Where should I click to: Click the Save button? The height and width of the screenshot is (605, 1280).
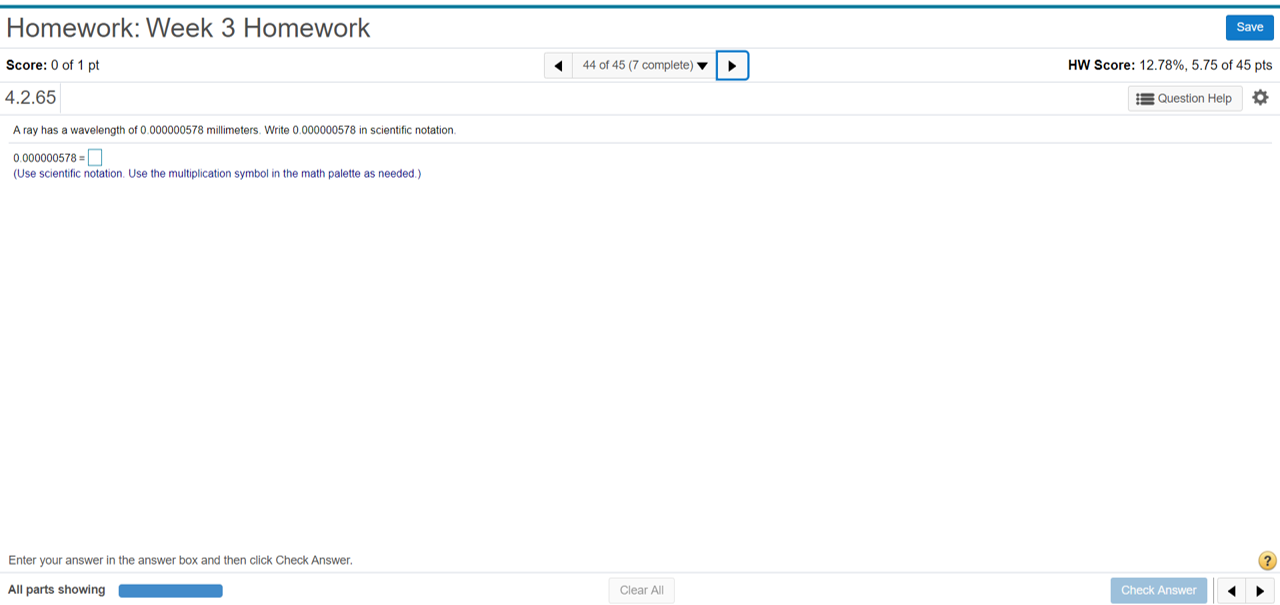click(1249, 28)
